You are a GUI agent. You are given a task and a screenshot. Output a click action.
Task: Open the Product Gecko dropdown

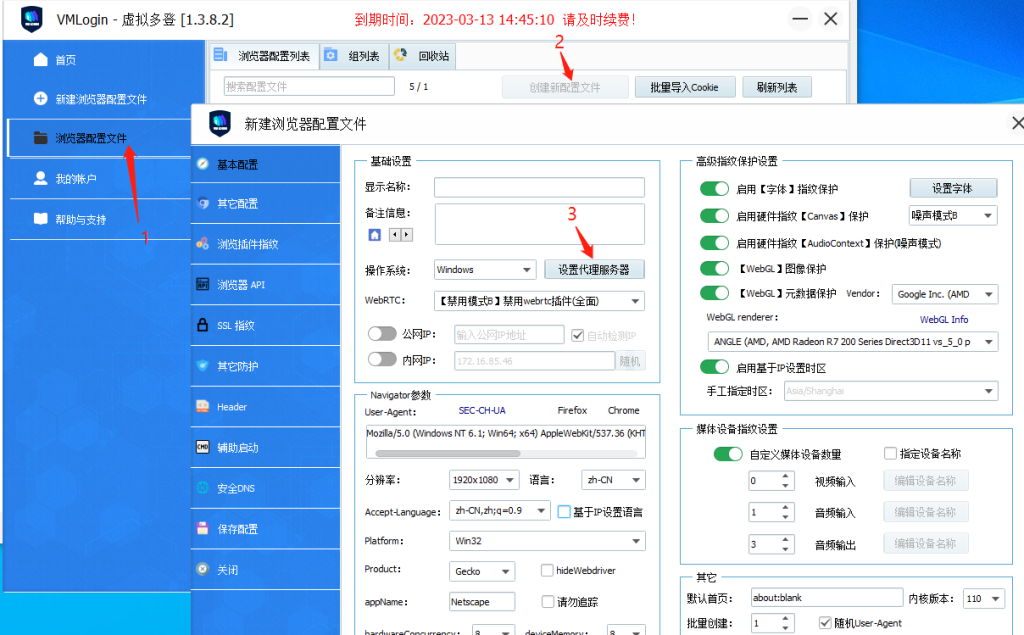pyautogui.click(x=482, y=571)
